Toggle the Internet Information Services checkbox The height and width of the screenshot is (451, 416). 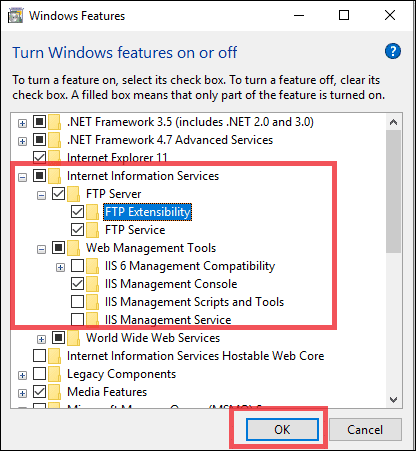click(39, 176)
